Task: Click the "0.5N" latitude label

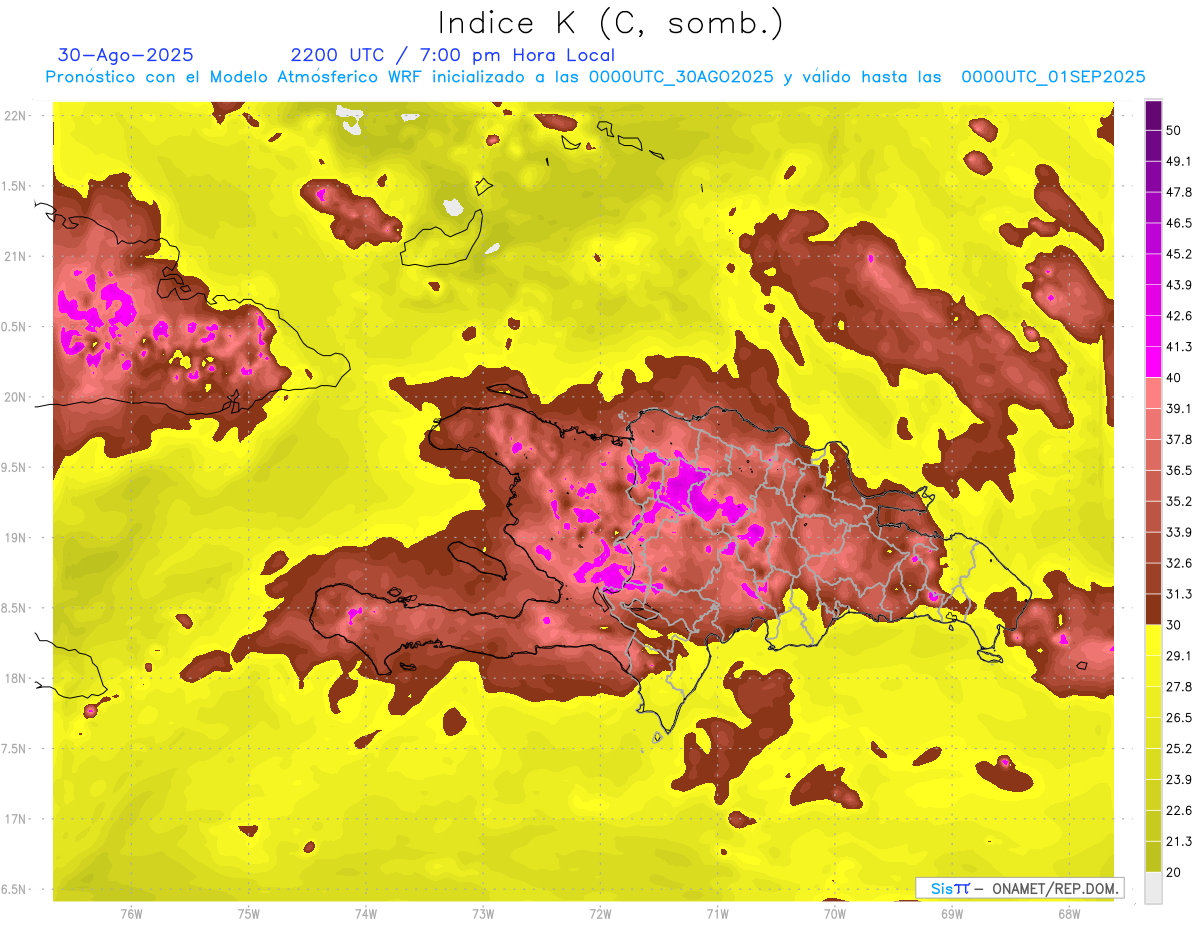Action: click(x=15, y=327)
